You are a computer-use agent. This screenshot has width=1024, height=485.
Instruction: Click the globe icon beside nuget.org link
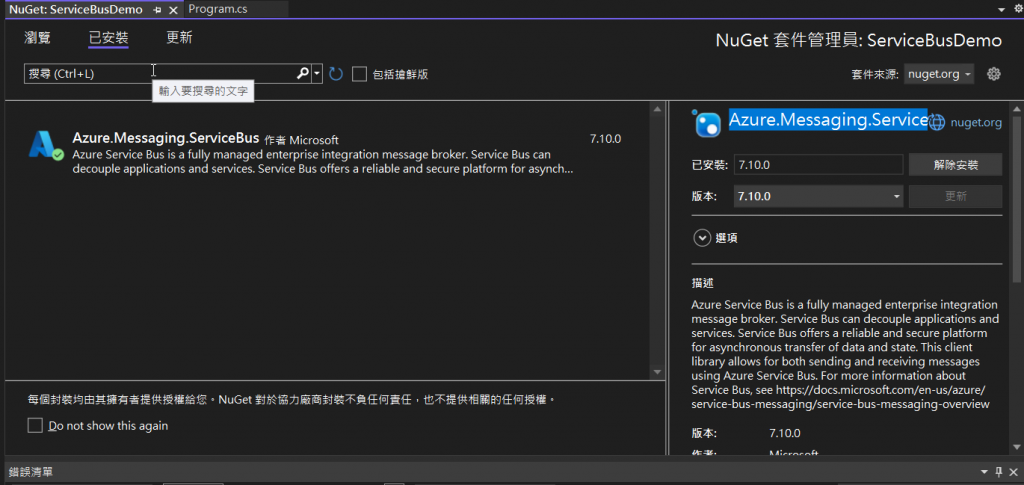pos(937,122)
